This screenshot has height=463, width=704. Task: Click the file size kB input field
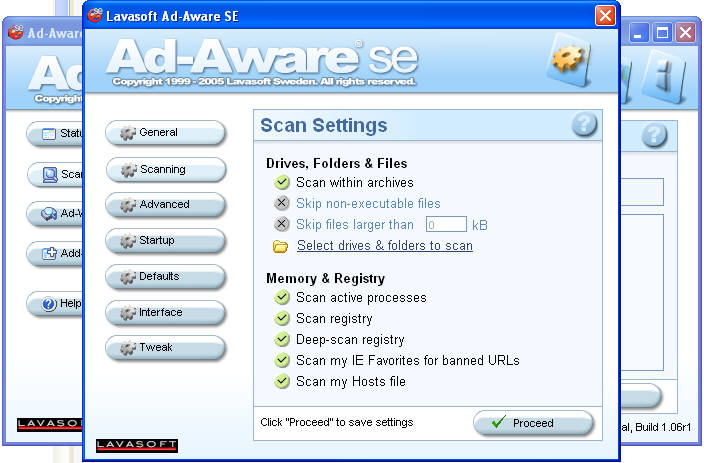click(x=446, y=224)
